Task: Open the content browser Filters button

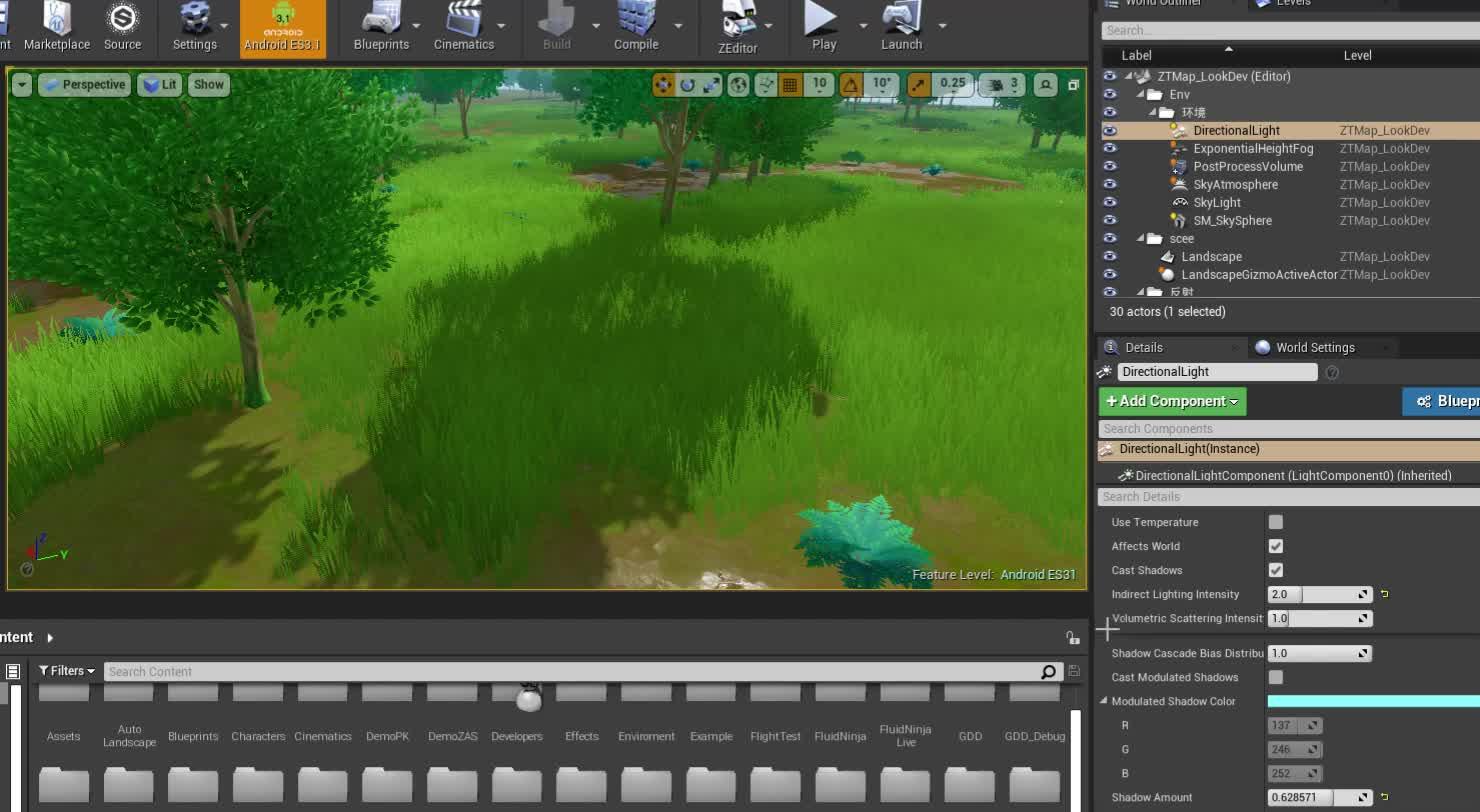Action: [x=65, y=670]
